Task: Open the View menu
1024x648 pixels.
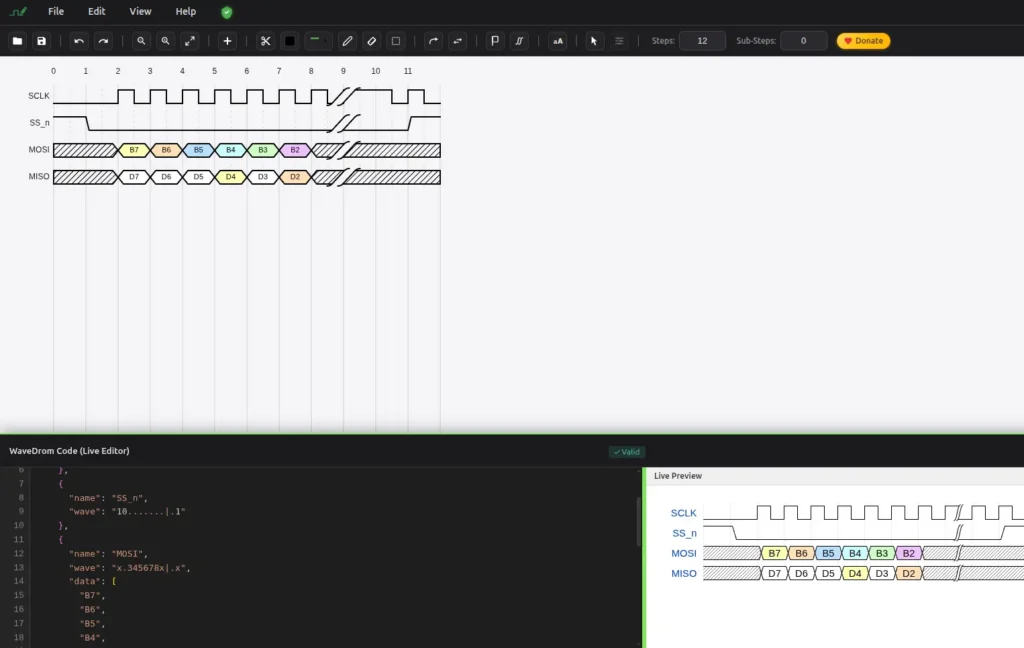Action: click(x=141, y=11)
